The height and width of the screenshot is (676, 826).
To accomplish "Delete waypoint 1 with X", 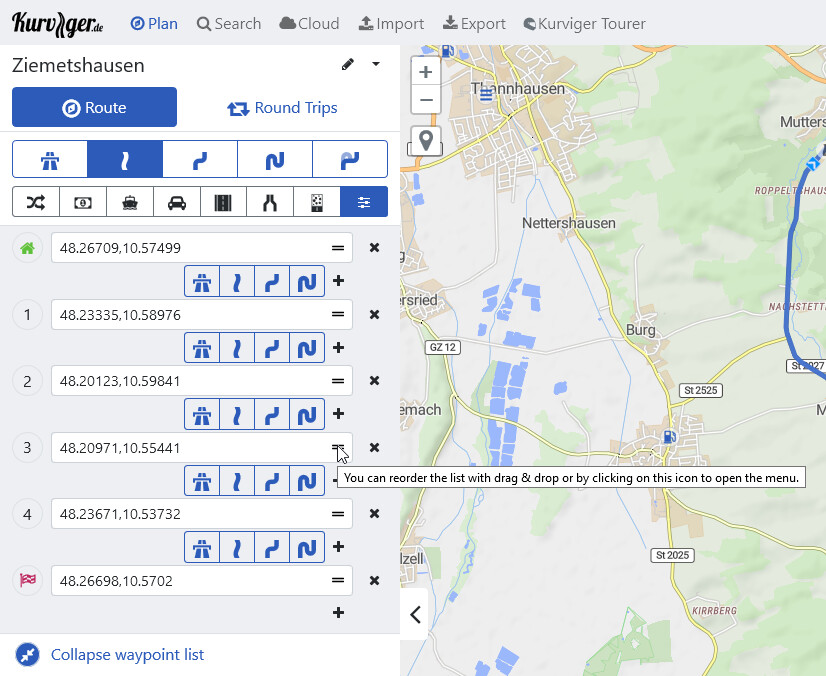I will click(375, 315).
